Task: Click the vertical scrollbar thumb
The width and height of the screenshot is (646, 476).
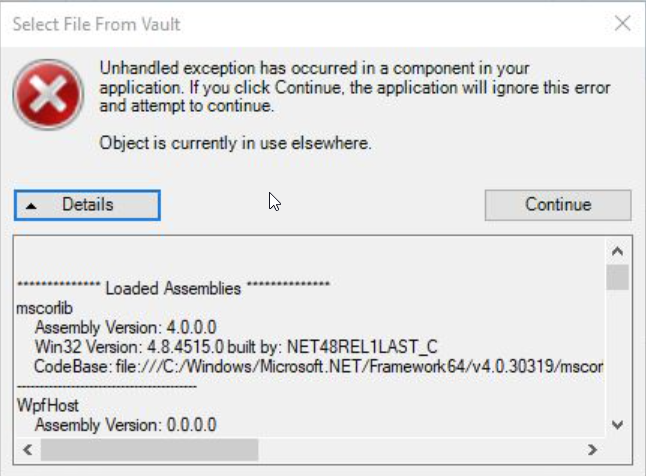Action: pyautogui.click(x=617, y=276)
